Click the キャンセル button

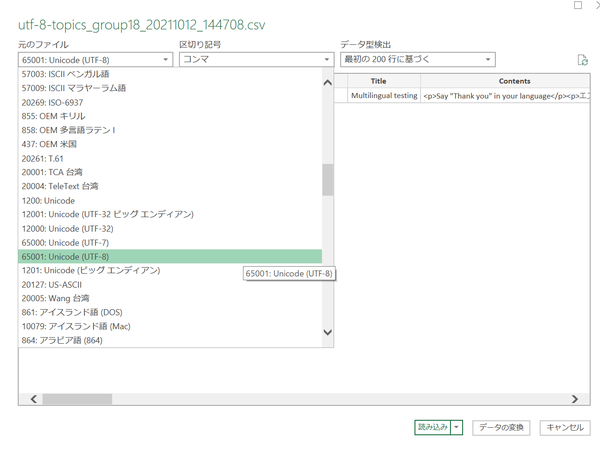pyautogui.click(x=565, y=427)
